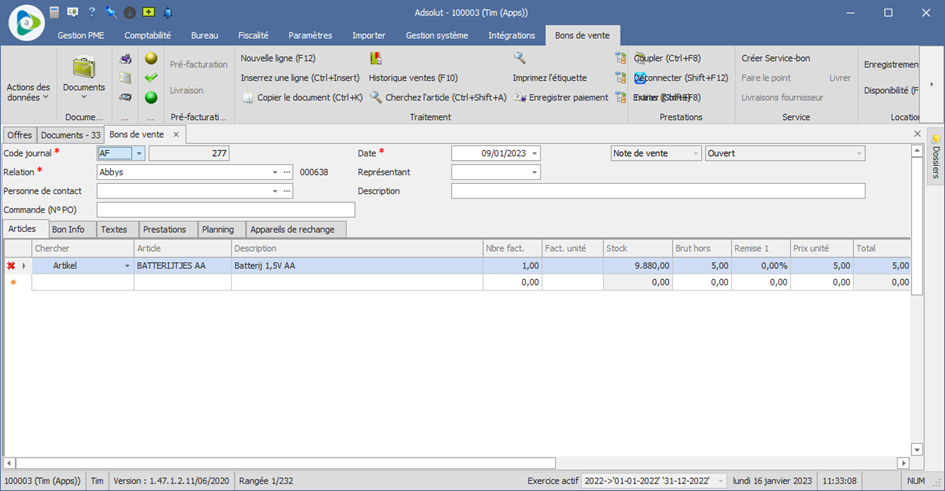Click the magnifier icon above Imprimez l'étiquette
This screenshot has height=491, width=945.
[x=520, y=58]
